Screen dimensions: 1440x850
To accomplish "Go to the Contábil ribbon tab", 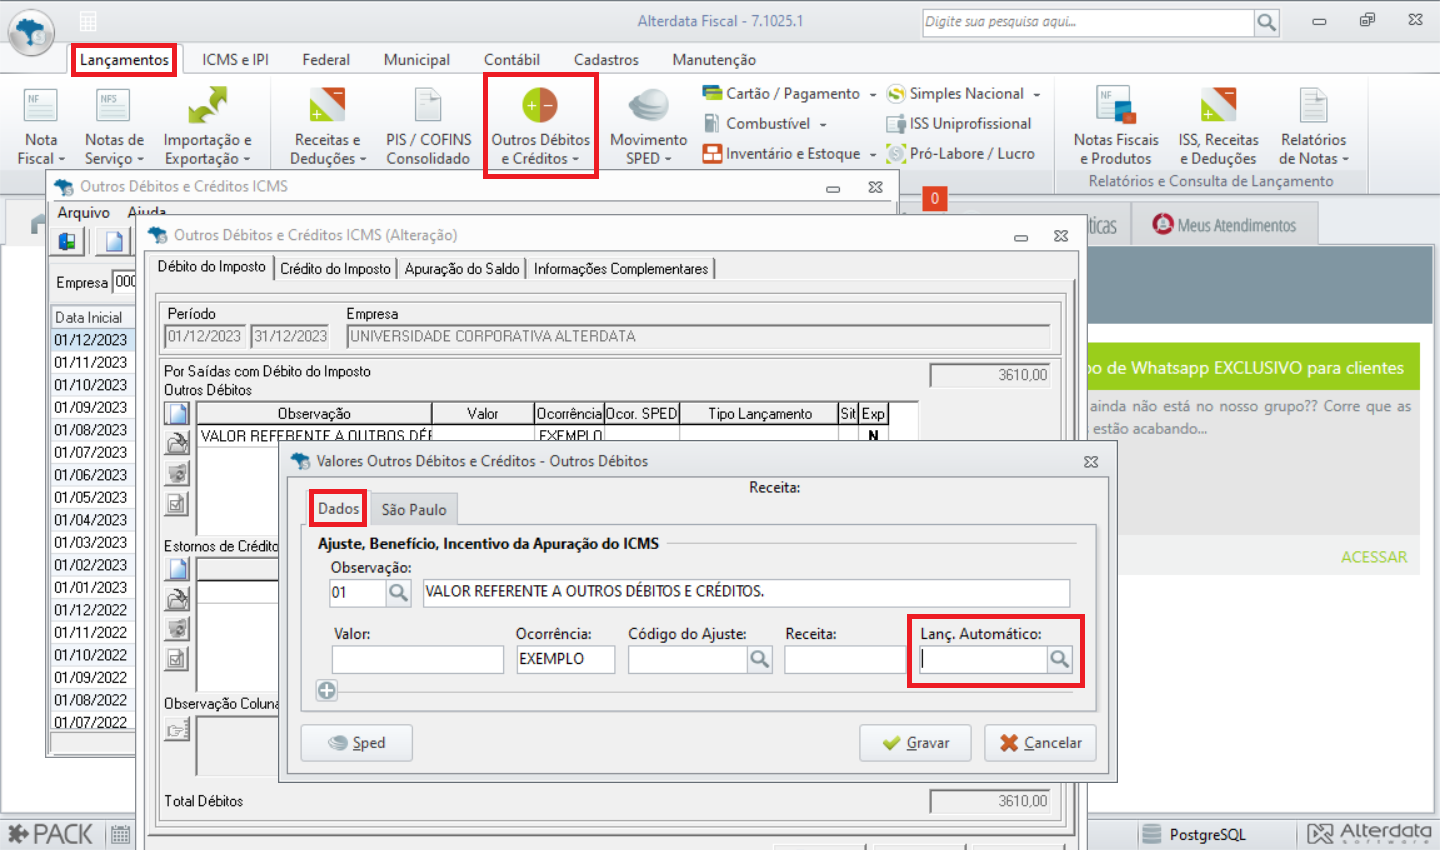I will pyautogui.click(x=512, y=60).
